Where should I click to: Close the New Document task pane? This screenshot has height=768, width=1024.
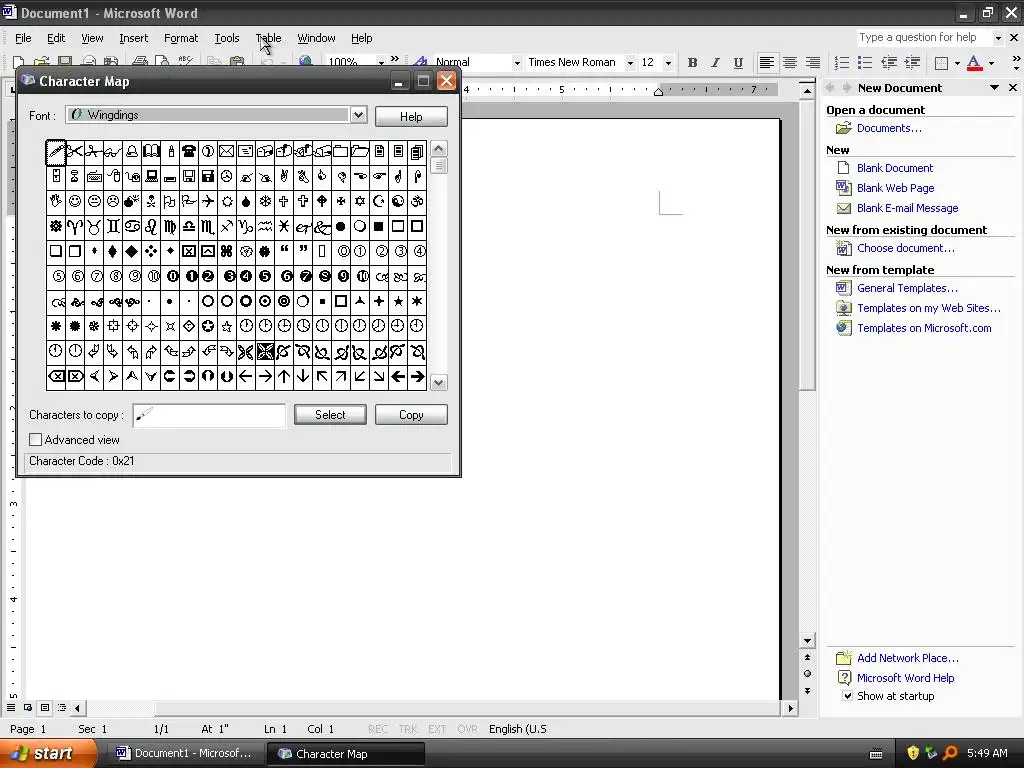pos(1013,88)
